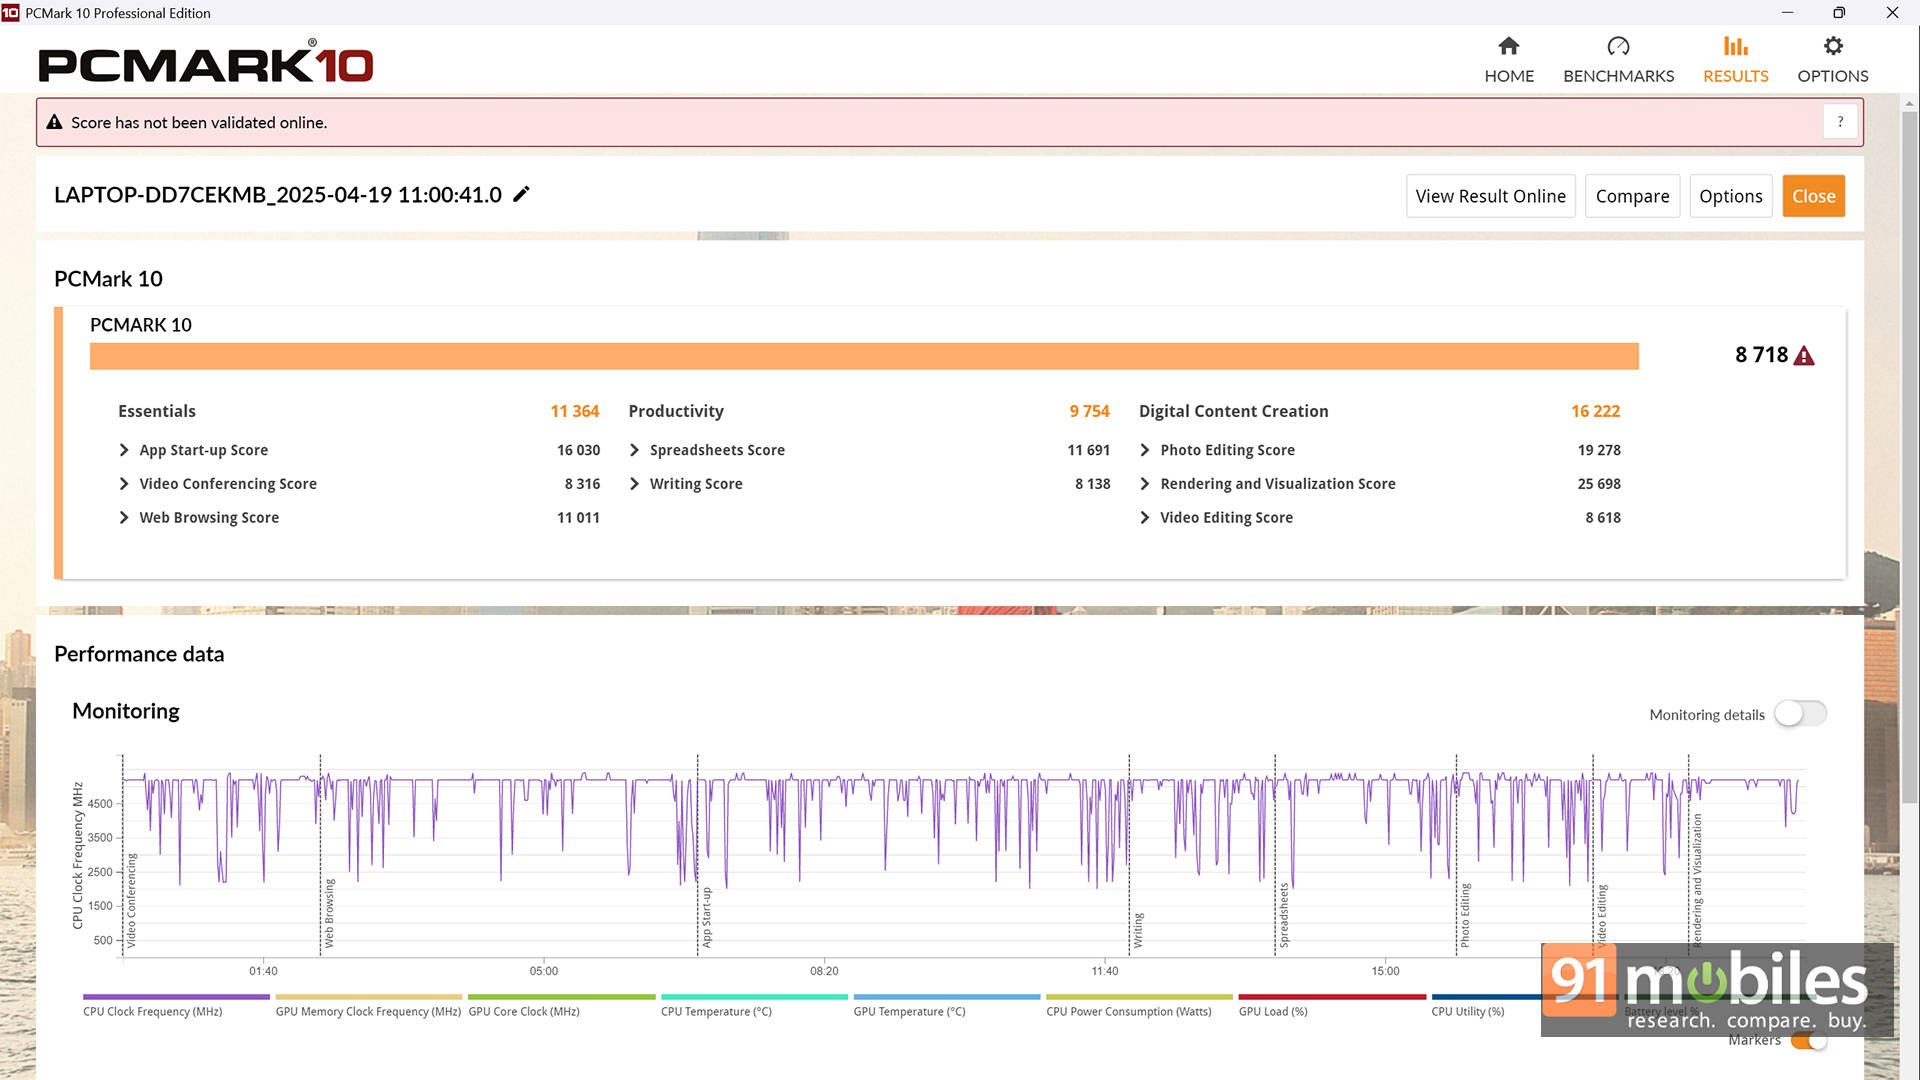Select GPU Load red legend swatch
Screen dimensions: 1920x1080
(1332, 997)
